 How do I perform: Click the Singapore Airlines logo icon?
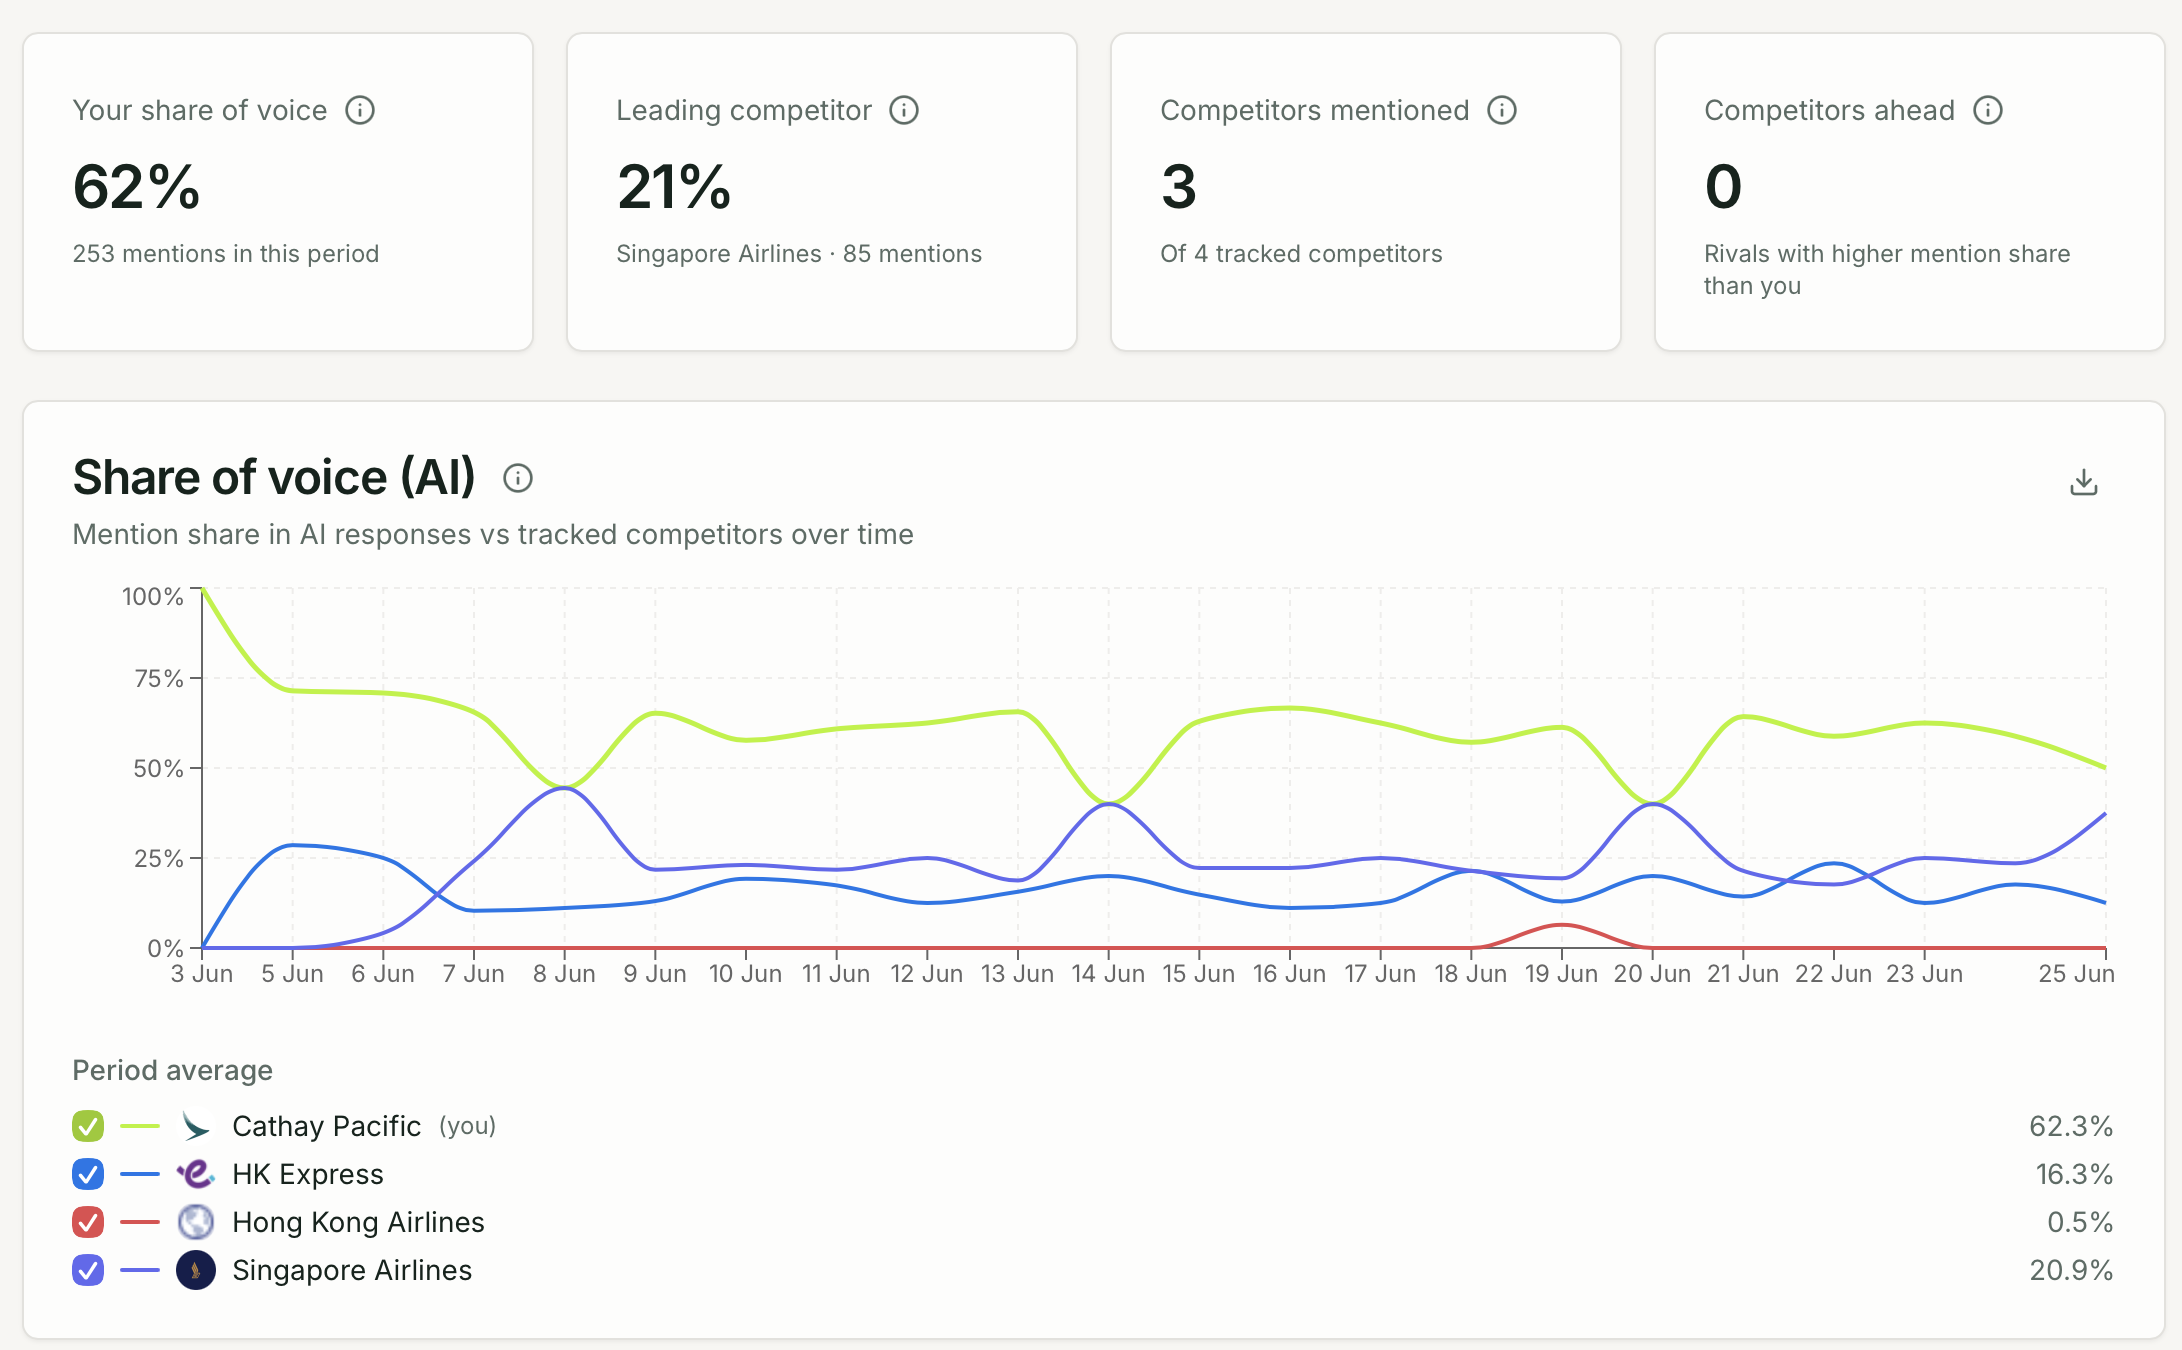(196, 1270)
